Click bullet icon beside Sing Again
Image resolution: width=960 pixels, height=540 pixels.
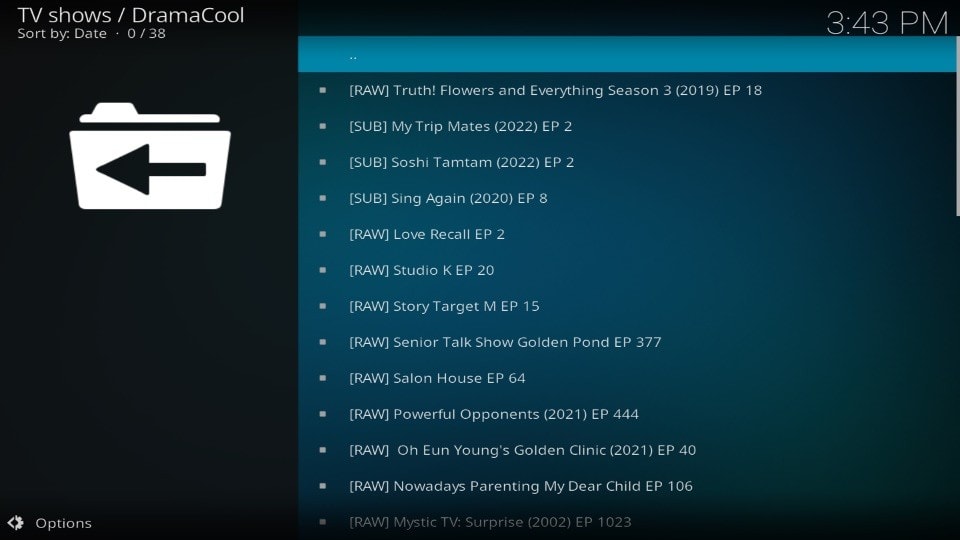click(323, 198)
